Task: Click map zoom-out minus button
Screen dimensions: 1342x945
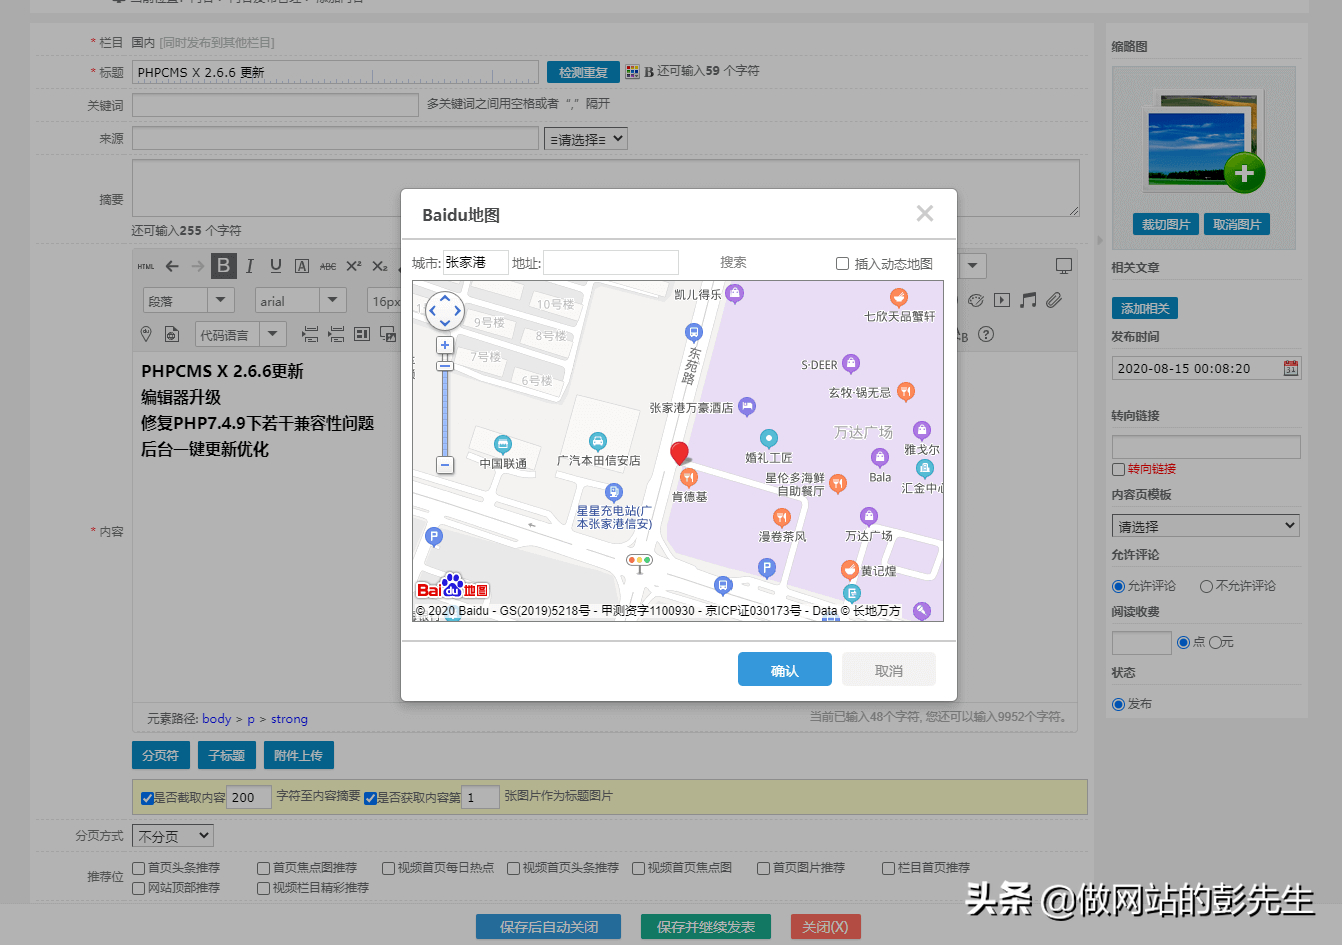Action: pyautogui.click(x=445, y=465)
